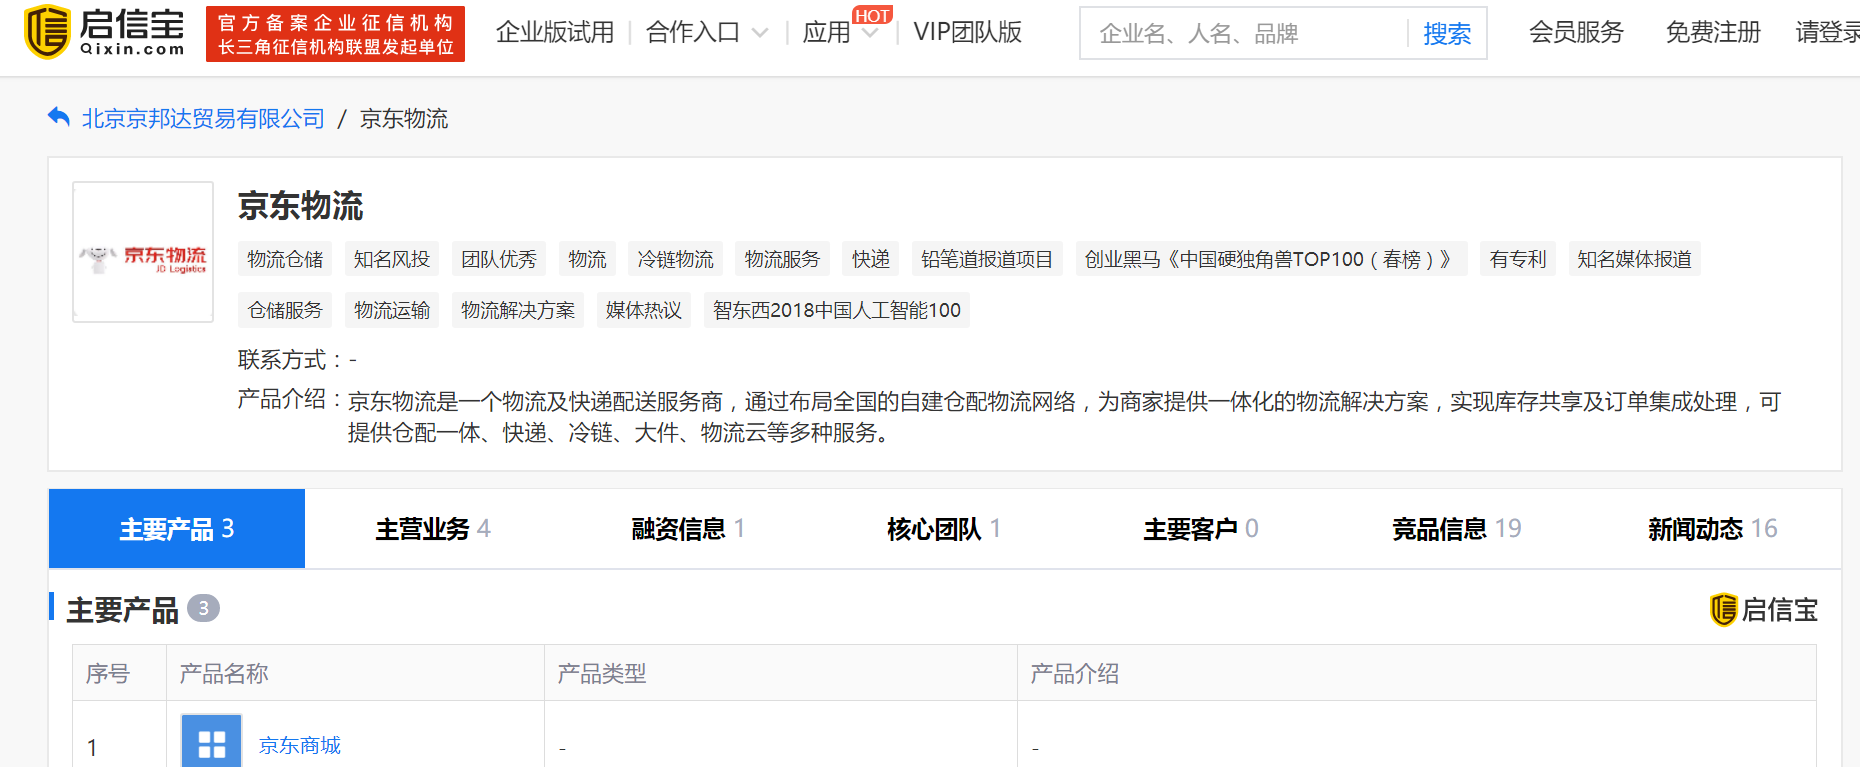Click the blue back arrow icon
The width and height of the screenshot is (1860, 767).
(59, 118)
